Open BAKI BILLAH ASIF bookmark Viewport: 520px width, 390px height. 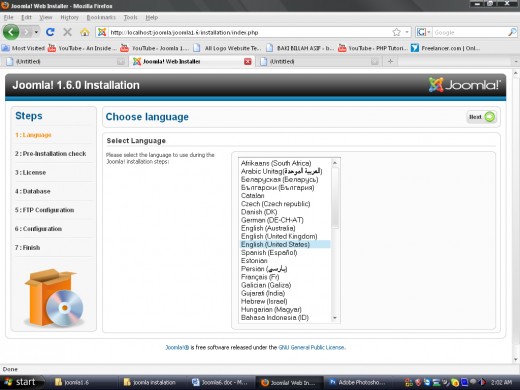coord(300,48)
